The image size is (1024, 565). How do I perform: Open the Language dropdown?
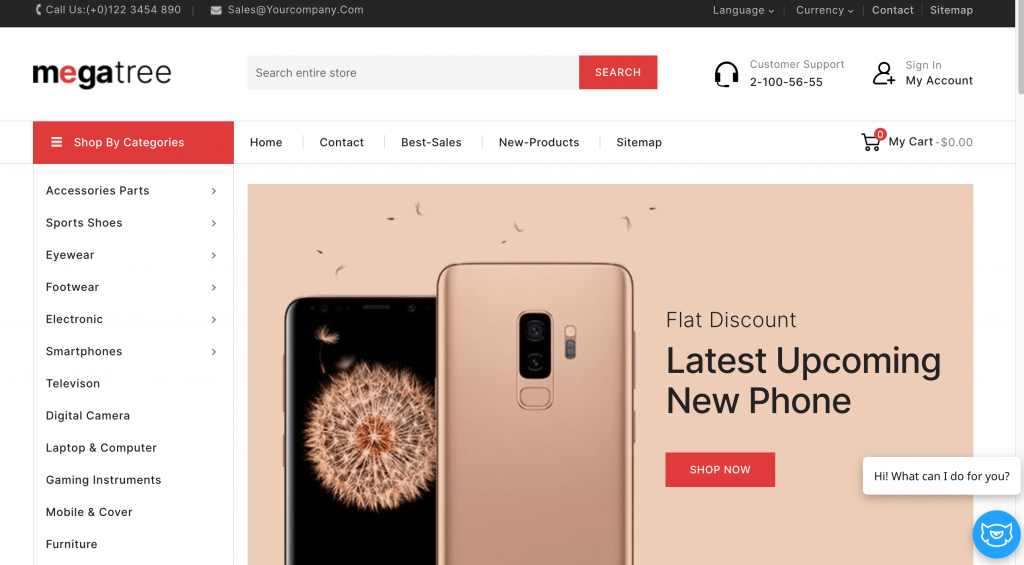coord(743,10)
